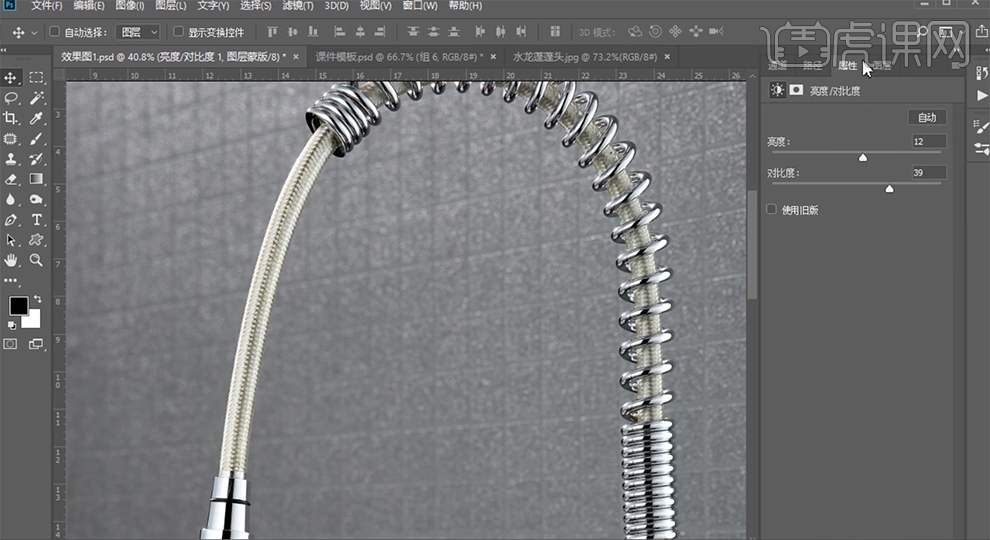990x540 pixels.
Task: Select the Lasso tool
Action: (x=11, y=98)
